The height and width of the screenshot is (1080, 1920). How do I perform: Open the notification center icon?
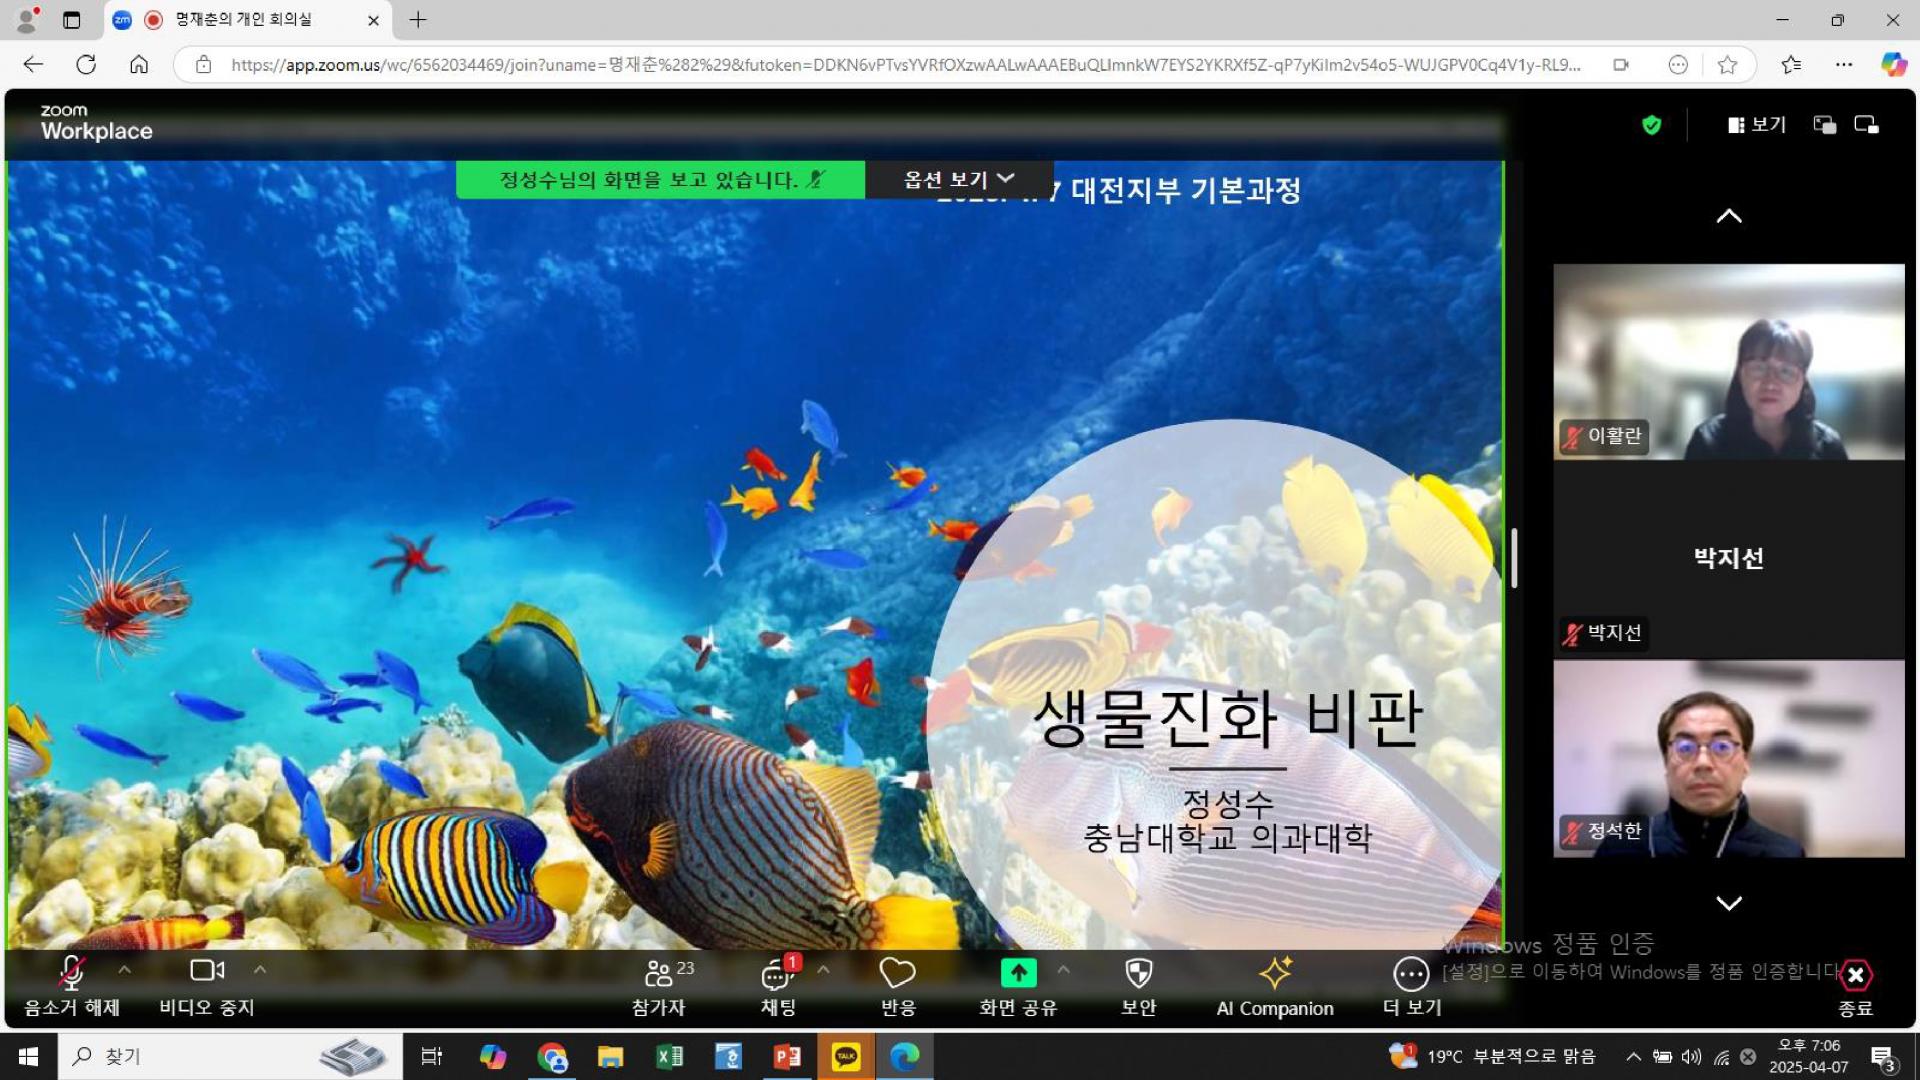click(x=1884, y=1058)
